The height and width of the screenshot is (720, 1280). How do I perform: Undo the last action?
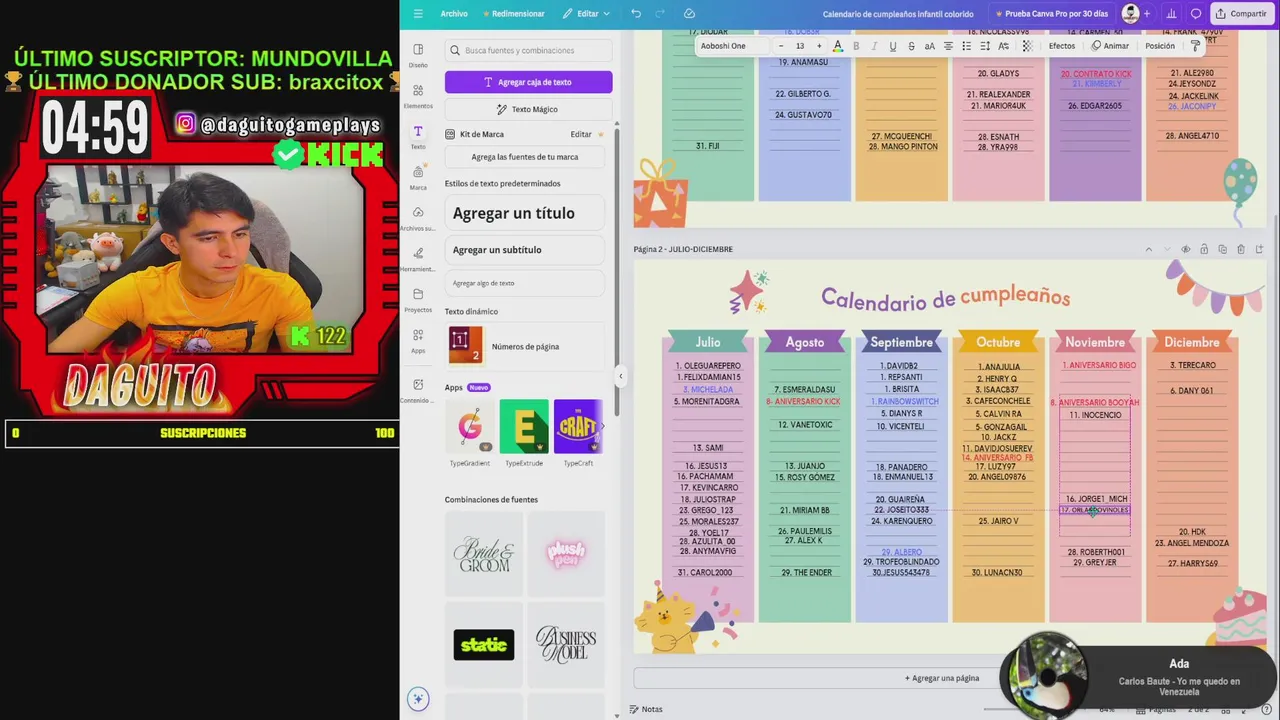636,13
